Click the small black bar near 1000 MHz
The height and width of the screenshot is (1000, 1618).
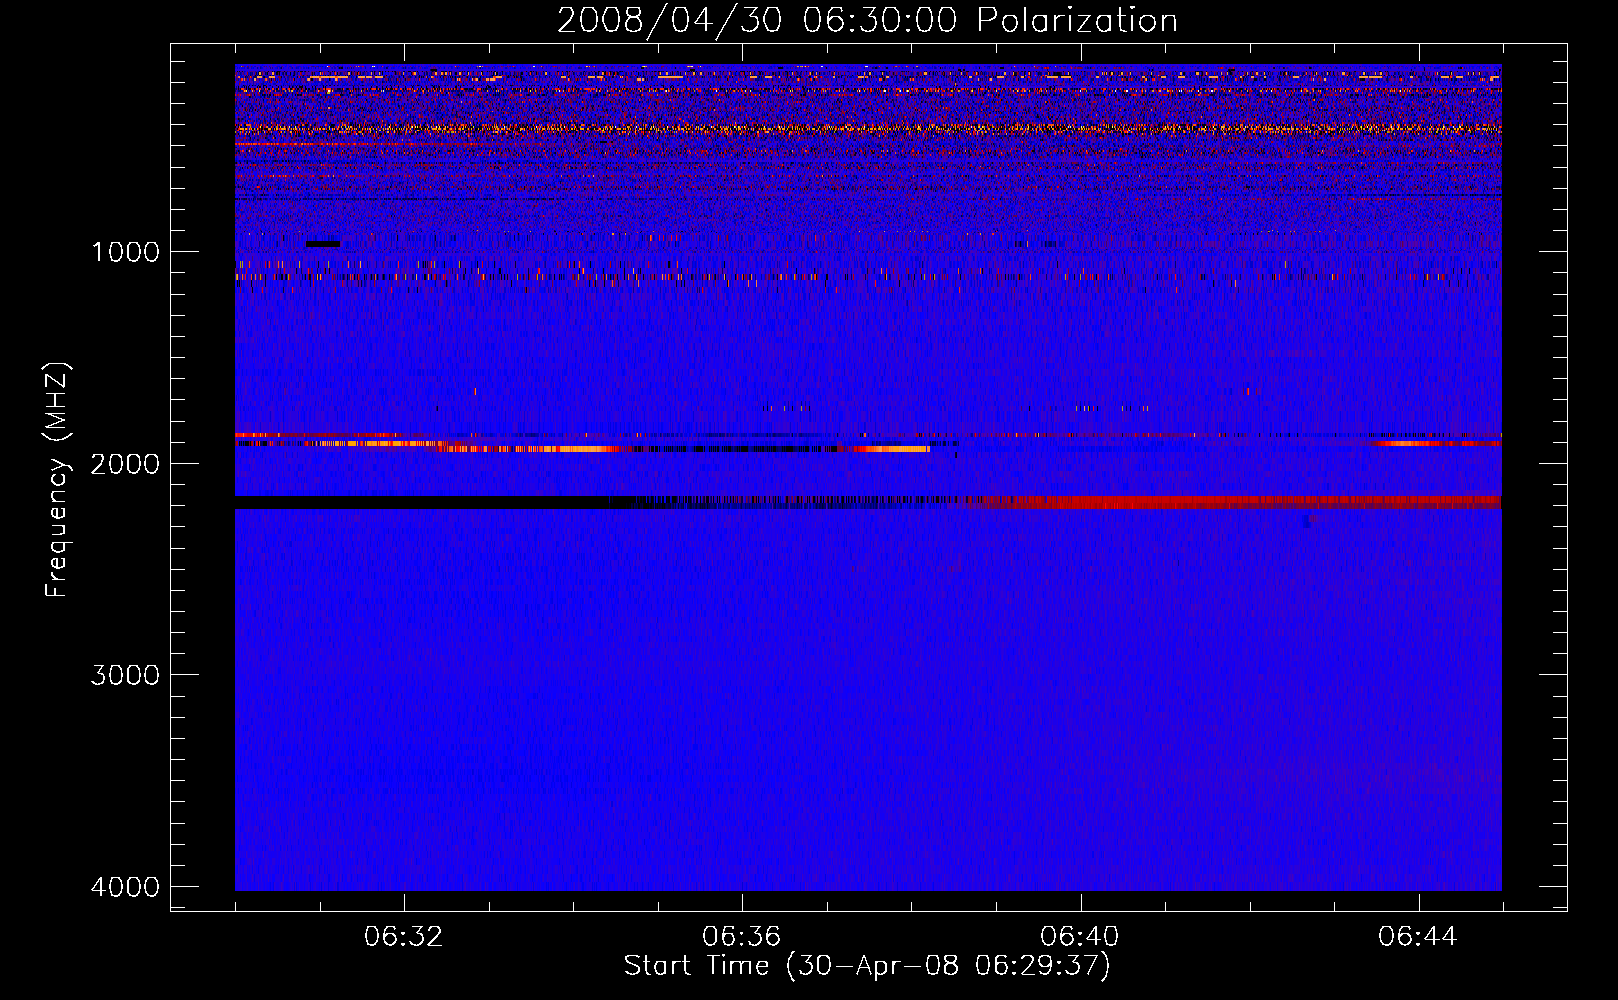click(x=323, y=244)
